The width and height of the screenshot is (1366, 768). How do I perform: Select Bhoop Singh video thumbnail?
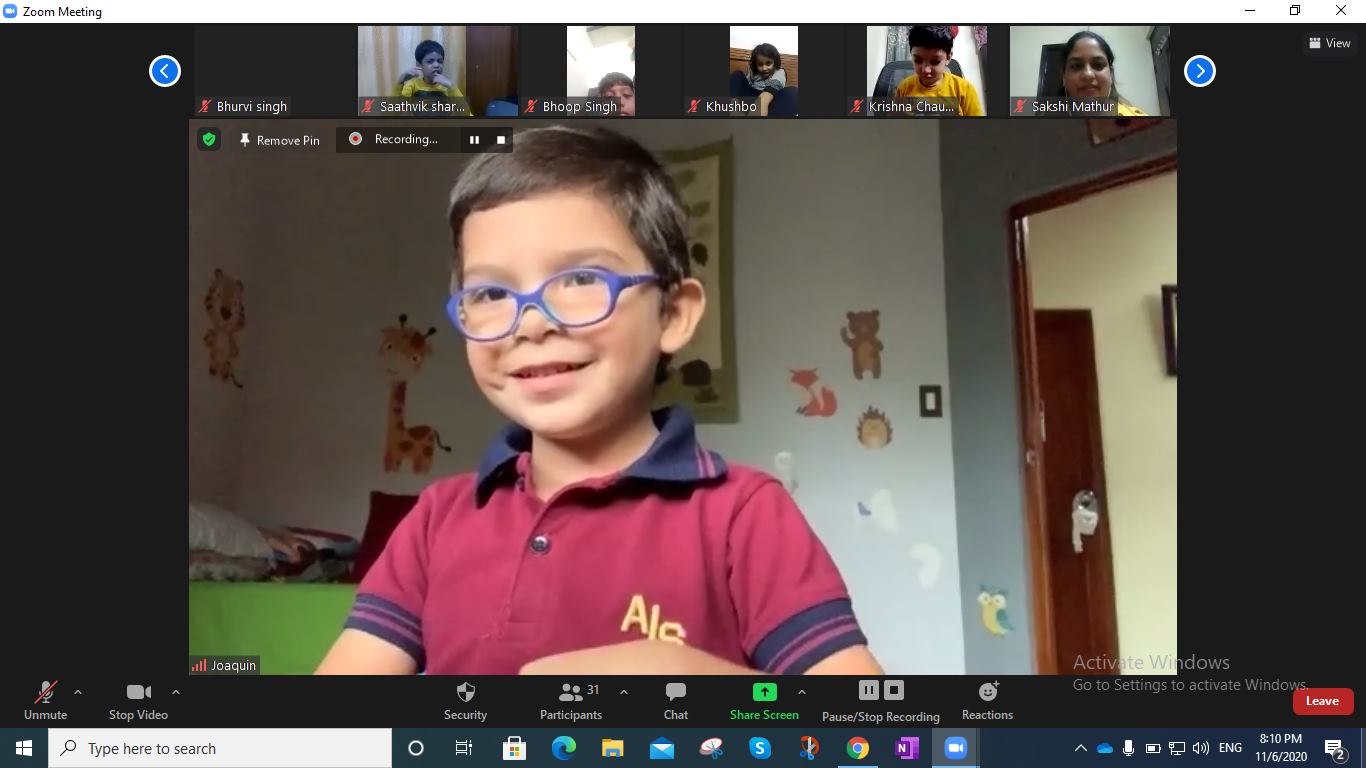[x=600, y=71]
